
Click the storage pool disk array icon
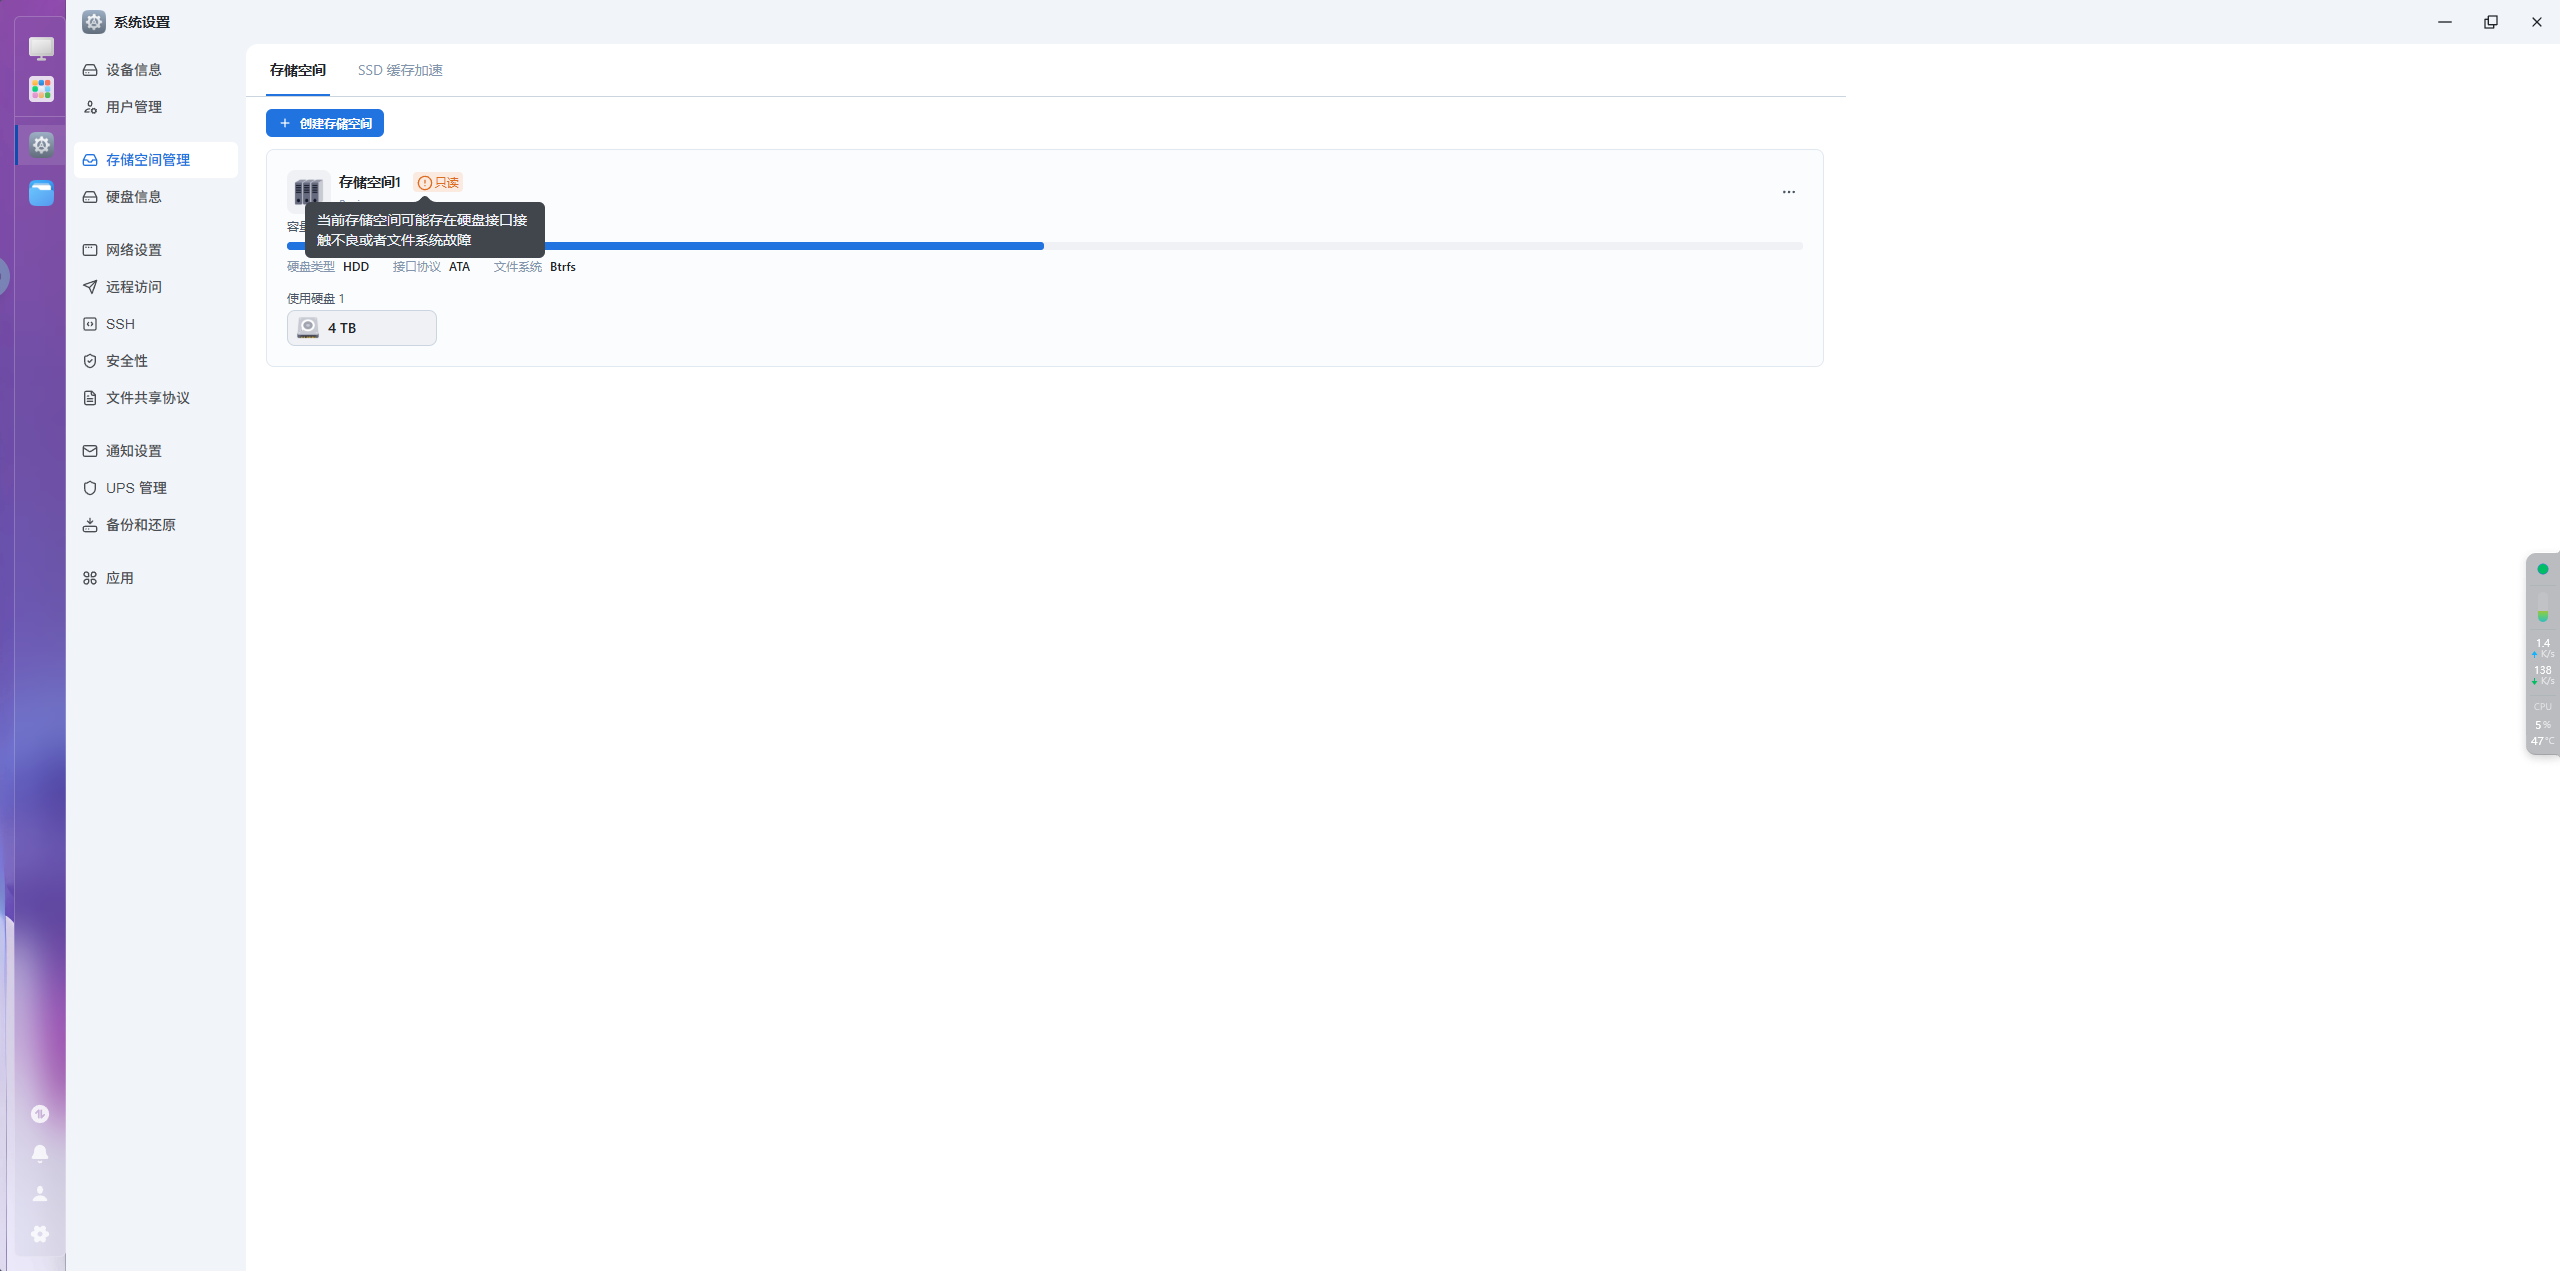coord(308,190)
